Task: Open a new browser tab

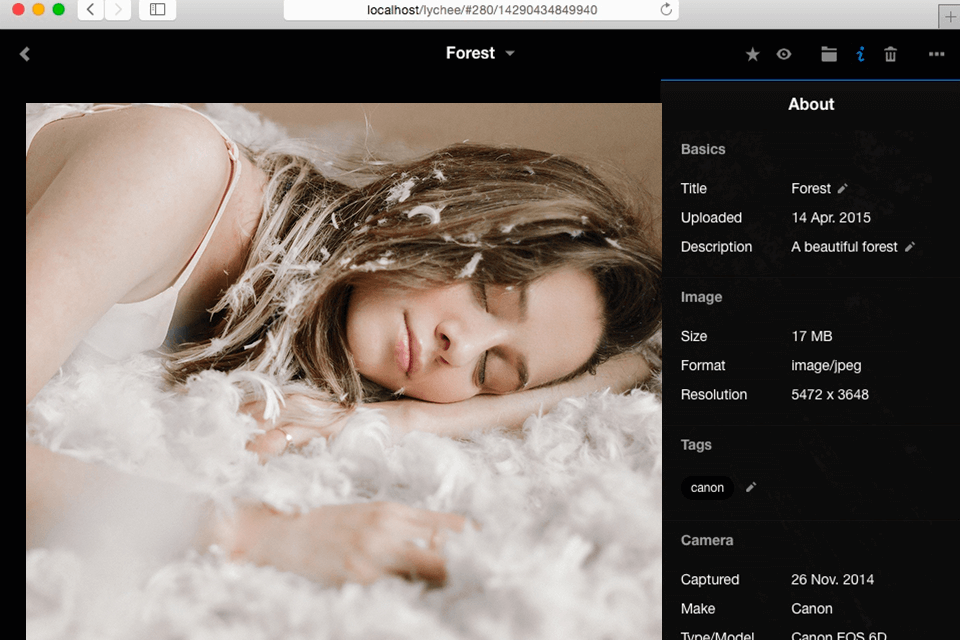Action: tap(949, 17)
